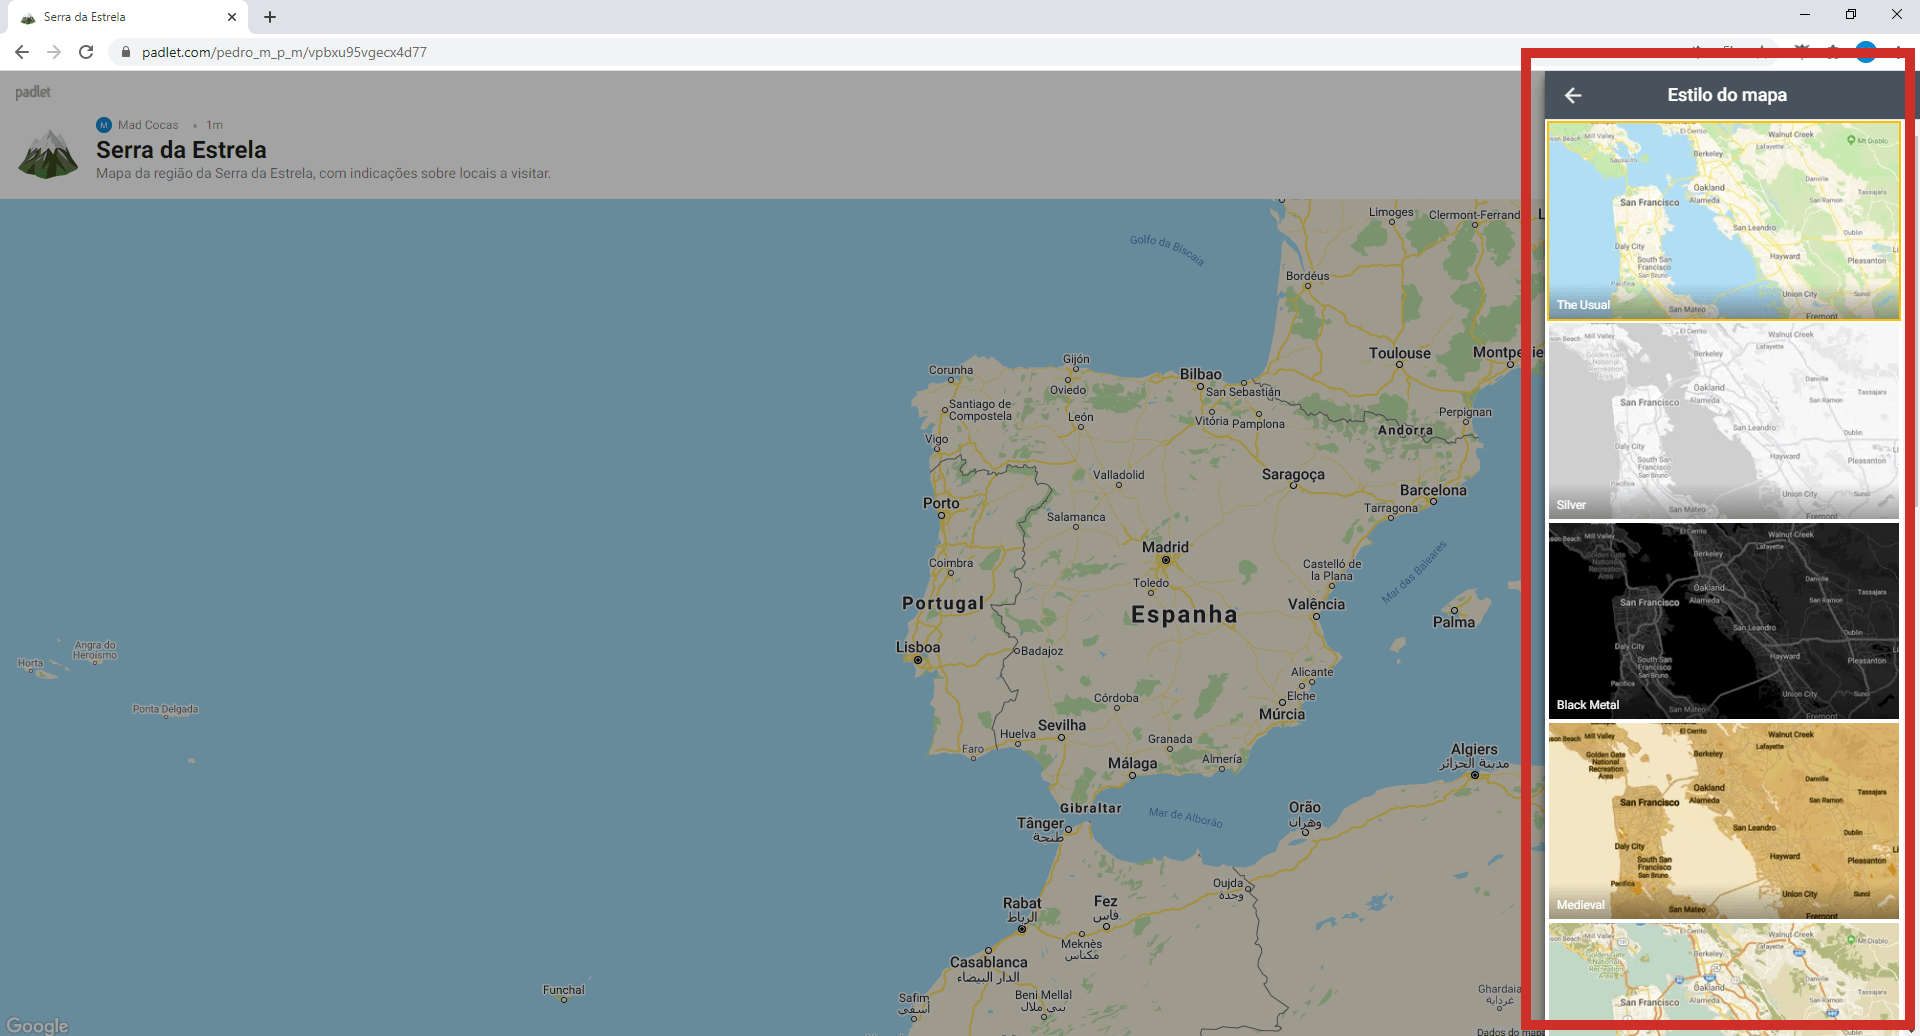Click Madrid on the map
Viewport: 1920px width, 1036px height.
pos(1166,547)
